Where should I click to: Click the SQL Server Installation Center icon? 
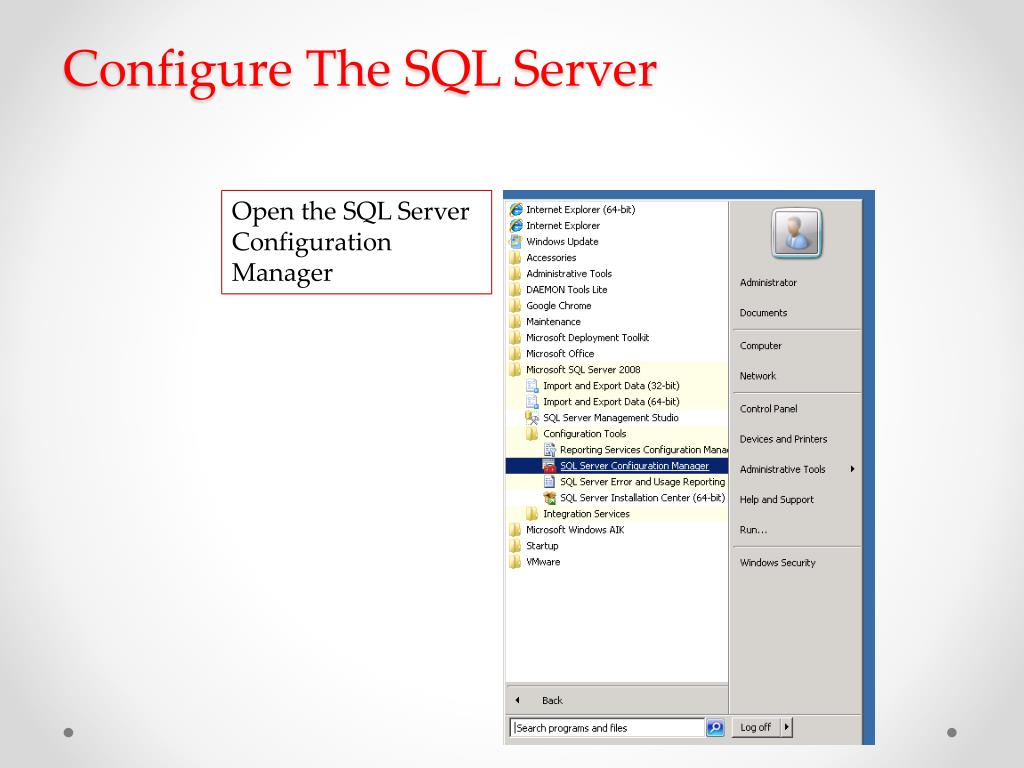[x=550, y=498]
